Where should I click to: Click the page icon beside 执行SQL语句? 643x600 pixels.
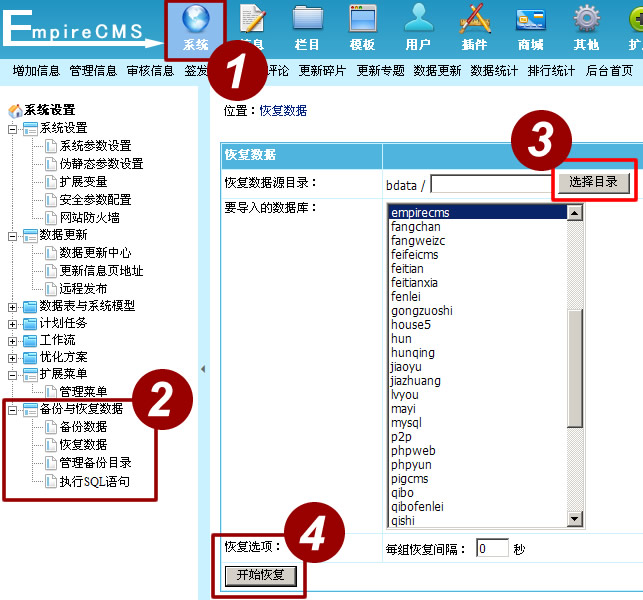pyautogui.click(x=51, y=481)
